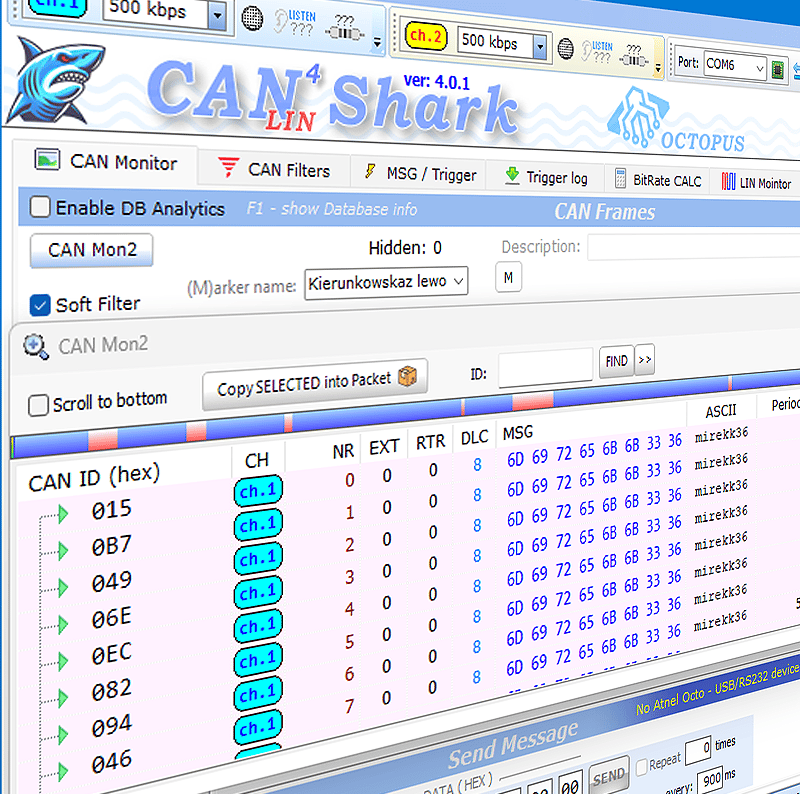Open the BitRate CALC tab

tap(658, 180)
